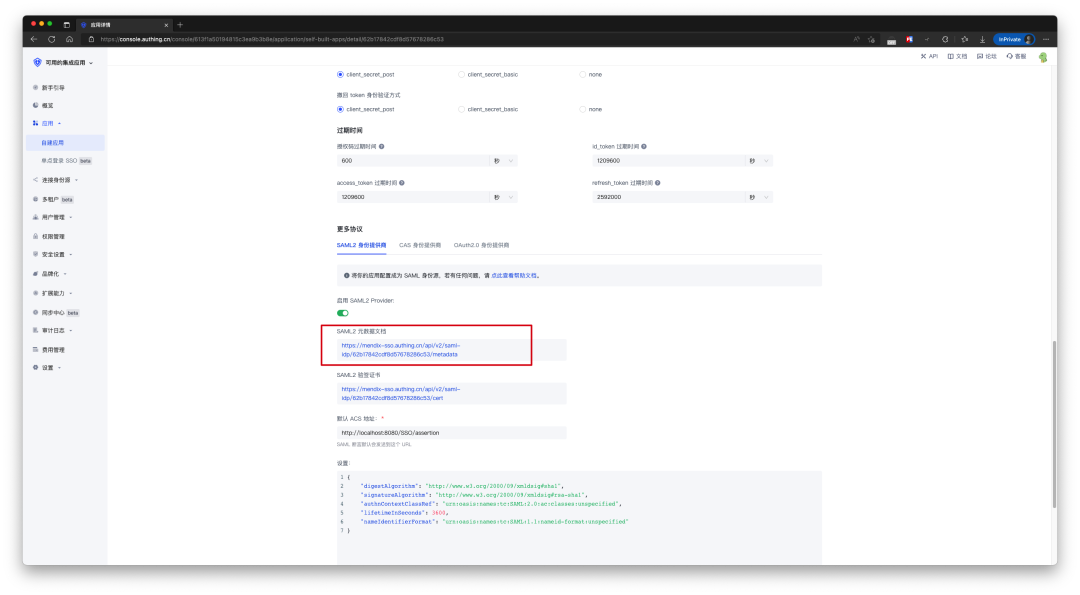Click the 默认 ACS 地址 input field
Viewport: 1080px width, 595px height.
(x=451, y=432)
